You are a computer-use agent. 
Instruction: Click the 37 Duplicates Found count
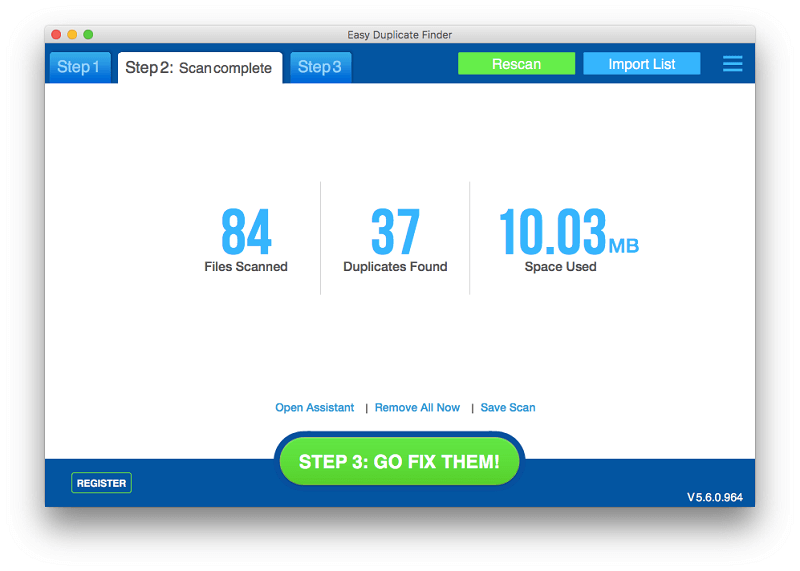click(x=395, y=231)
